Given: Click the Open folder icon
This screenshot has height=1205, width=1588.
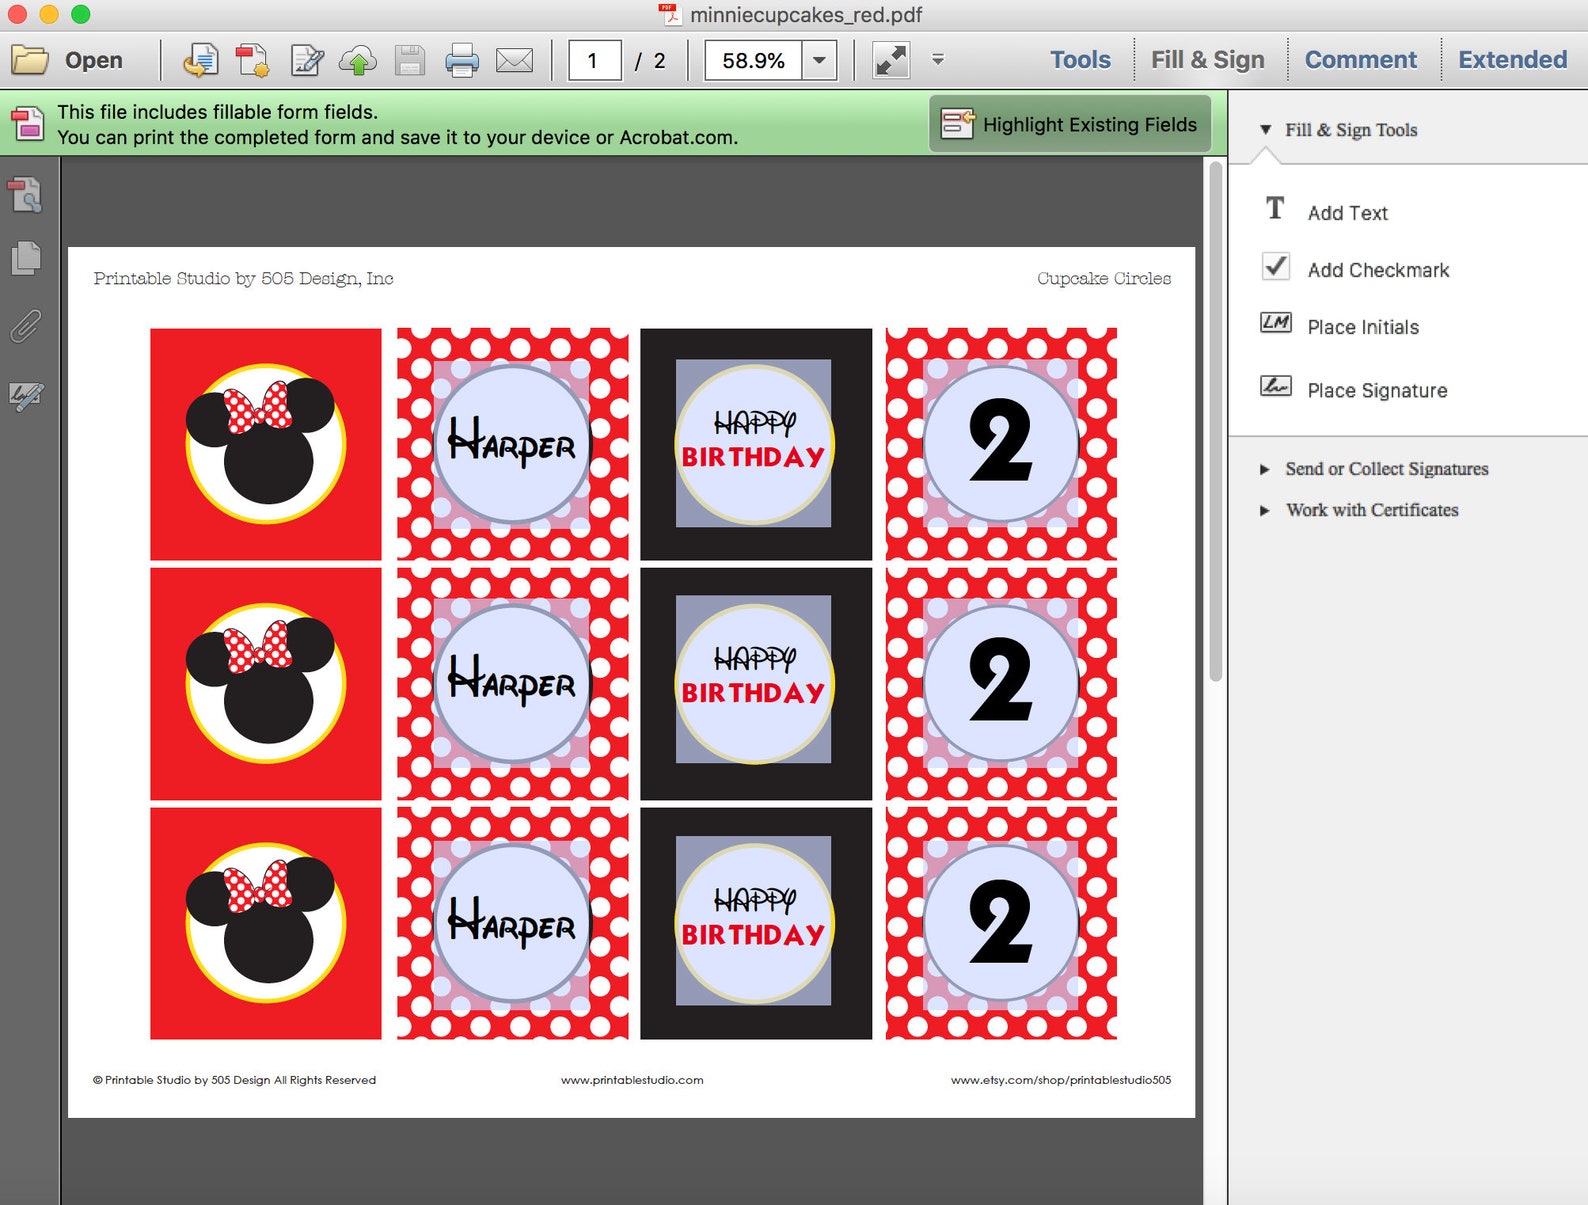Looking at the screenshot, I should 30,60.
